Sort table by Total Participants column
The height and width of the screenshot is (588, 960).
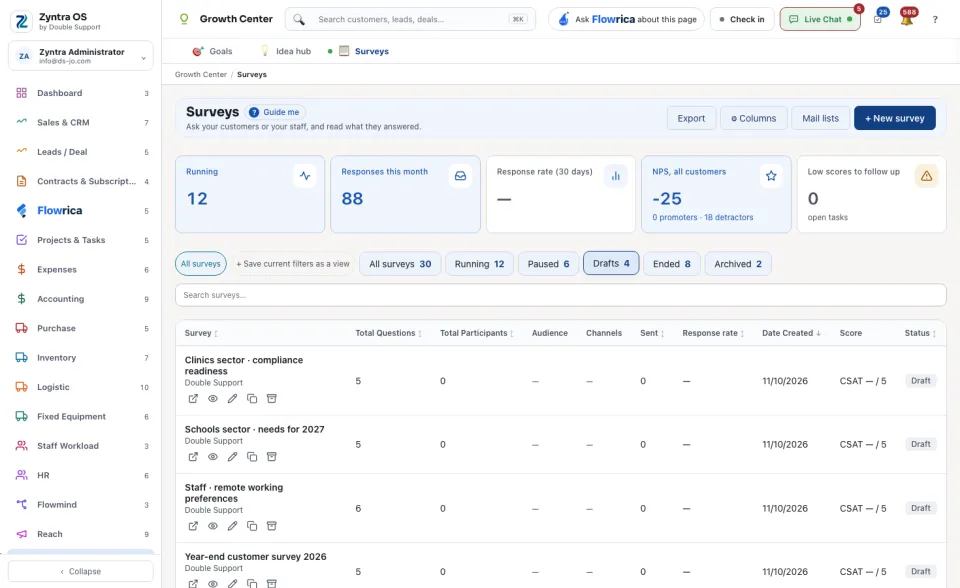point(476,333)
